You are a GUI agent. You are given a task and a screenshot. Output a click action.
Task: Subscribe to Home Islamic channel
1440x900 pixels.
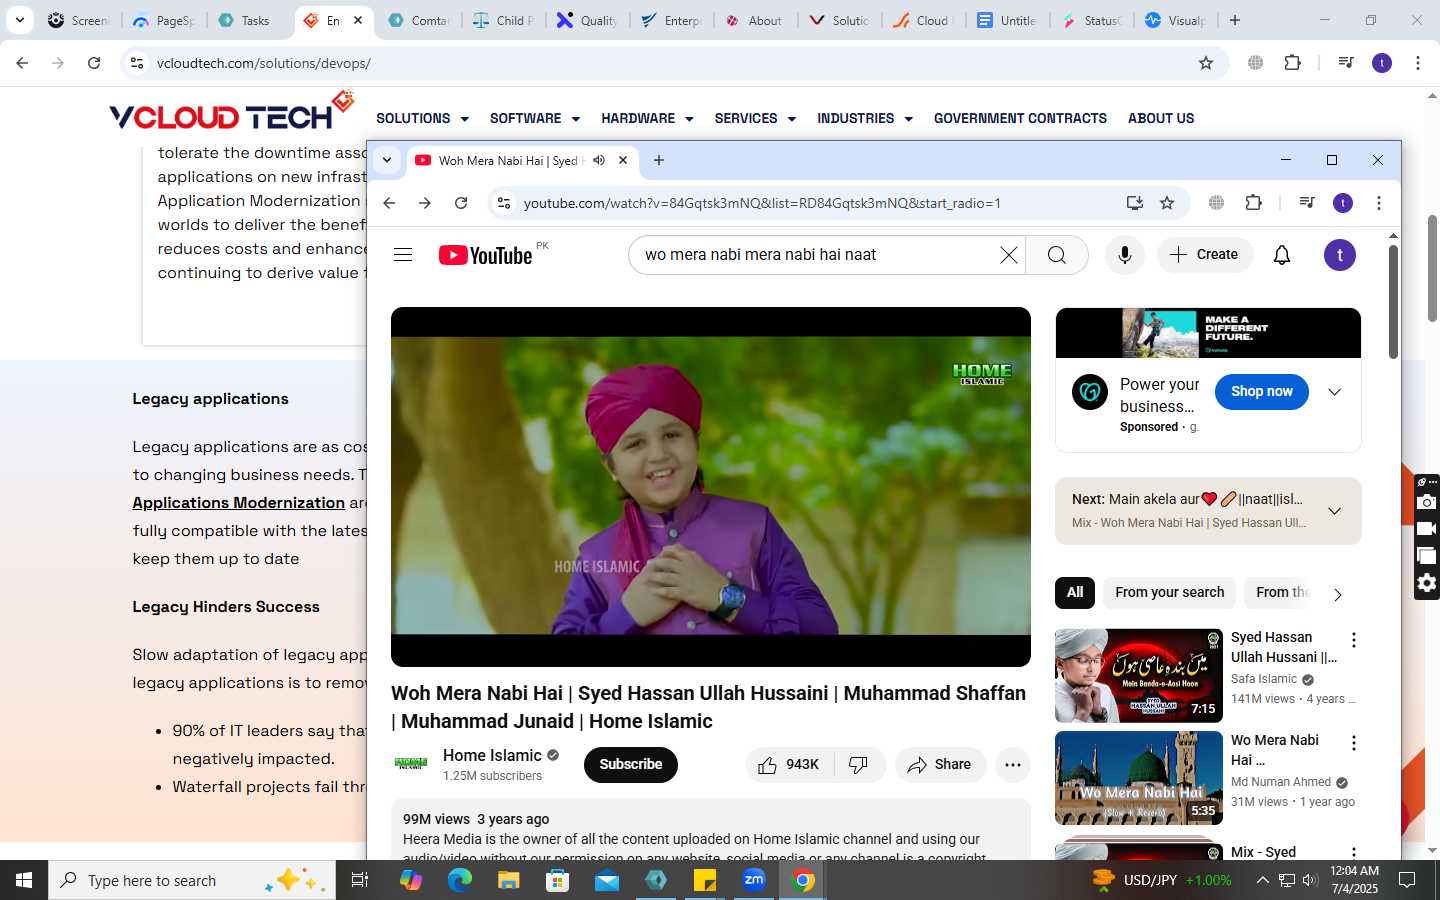pyautogui.click(x=631, y=765)
